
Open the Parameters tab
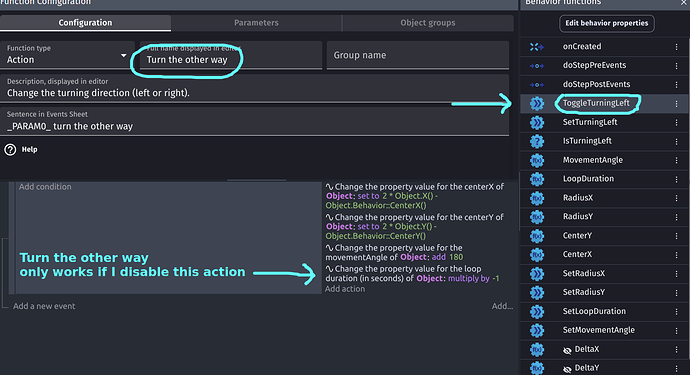coord(256,23)
